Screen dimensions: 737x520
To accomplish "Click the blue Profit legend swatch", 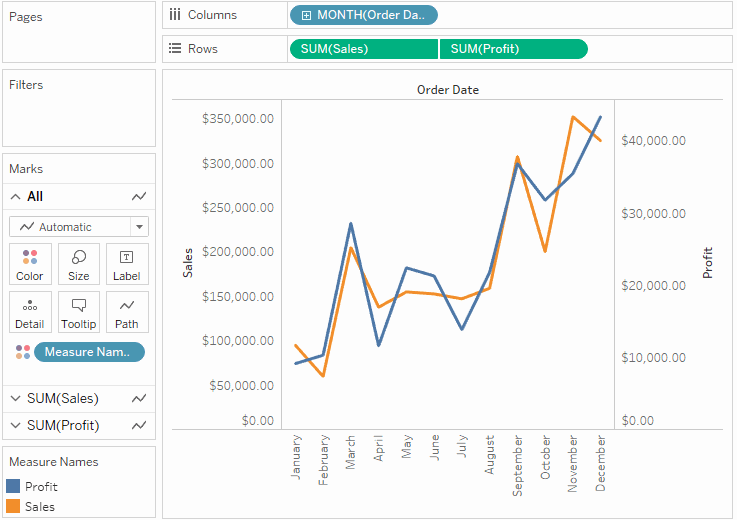I will pyautogui.click(x=13, y=486).
